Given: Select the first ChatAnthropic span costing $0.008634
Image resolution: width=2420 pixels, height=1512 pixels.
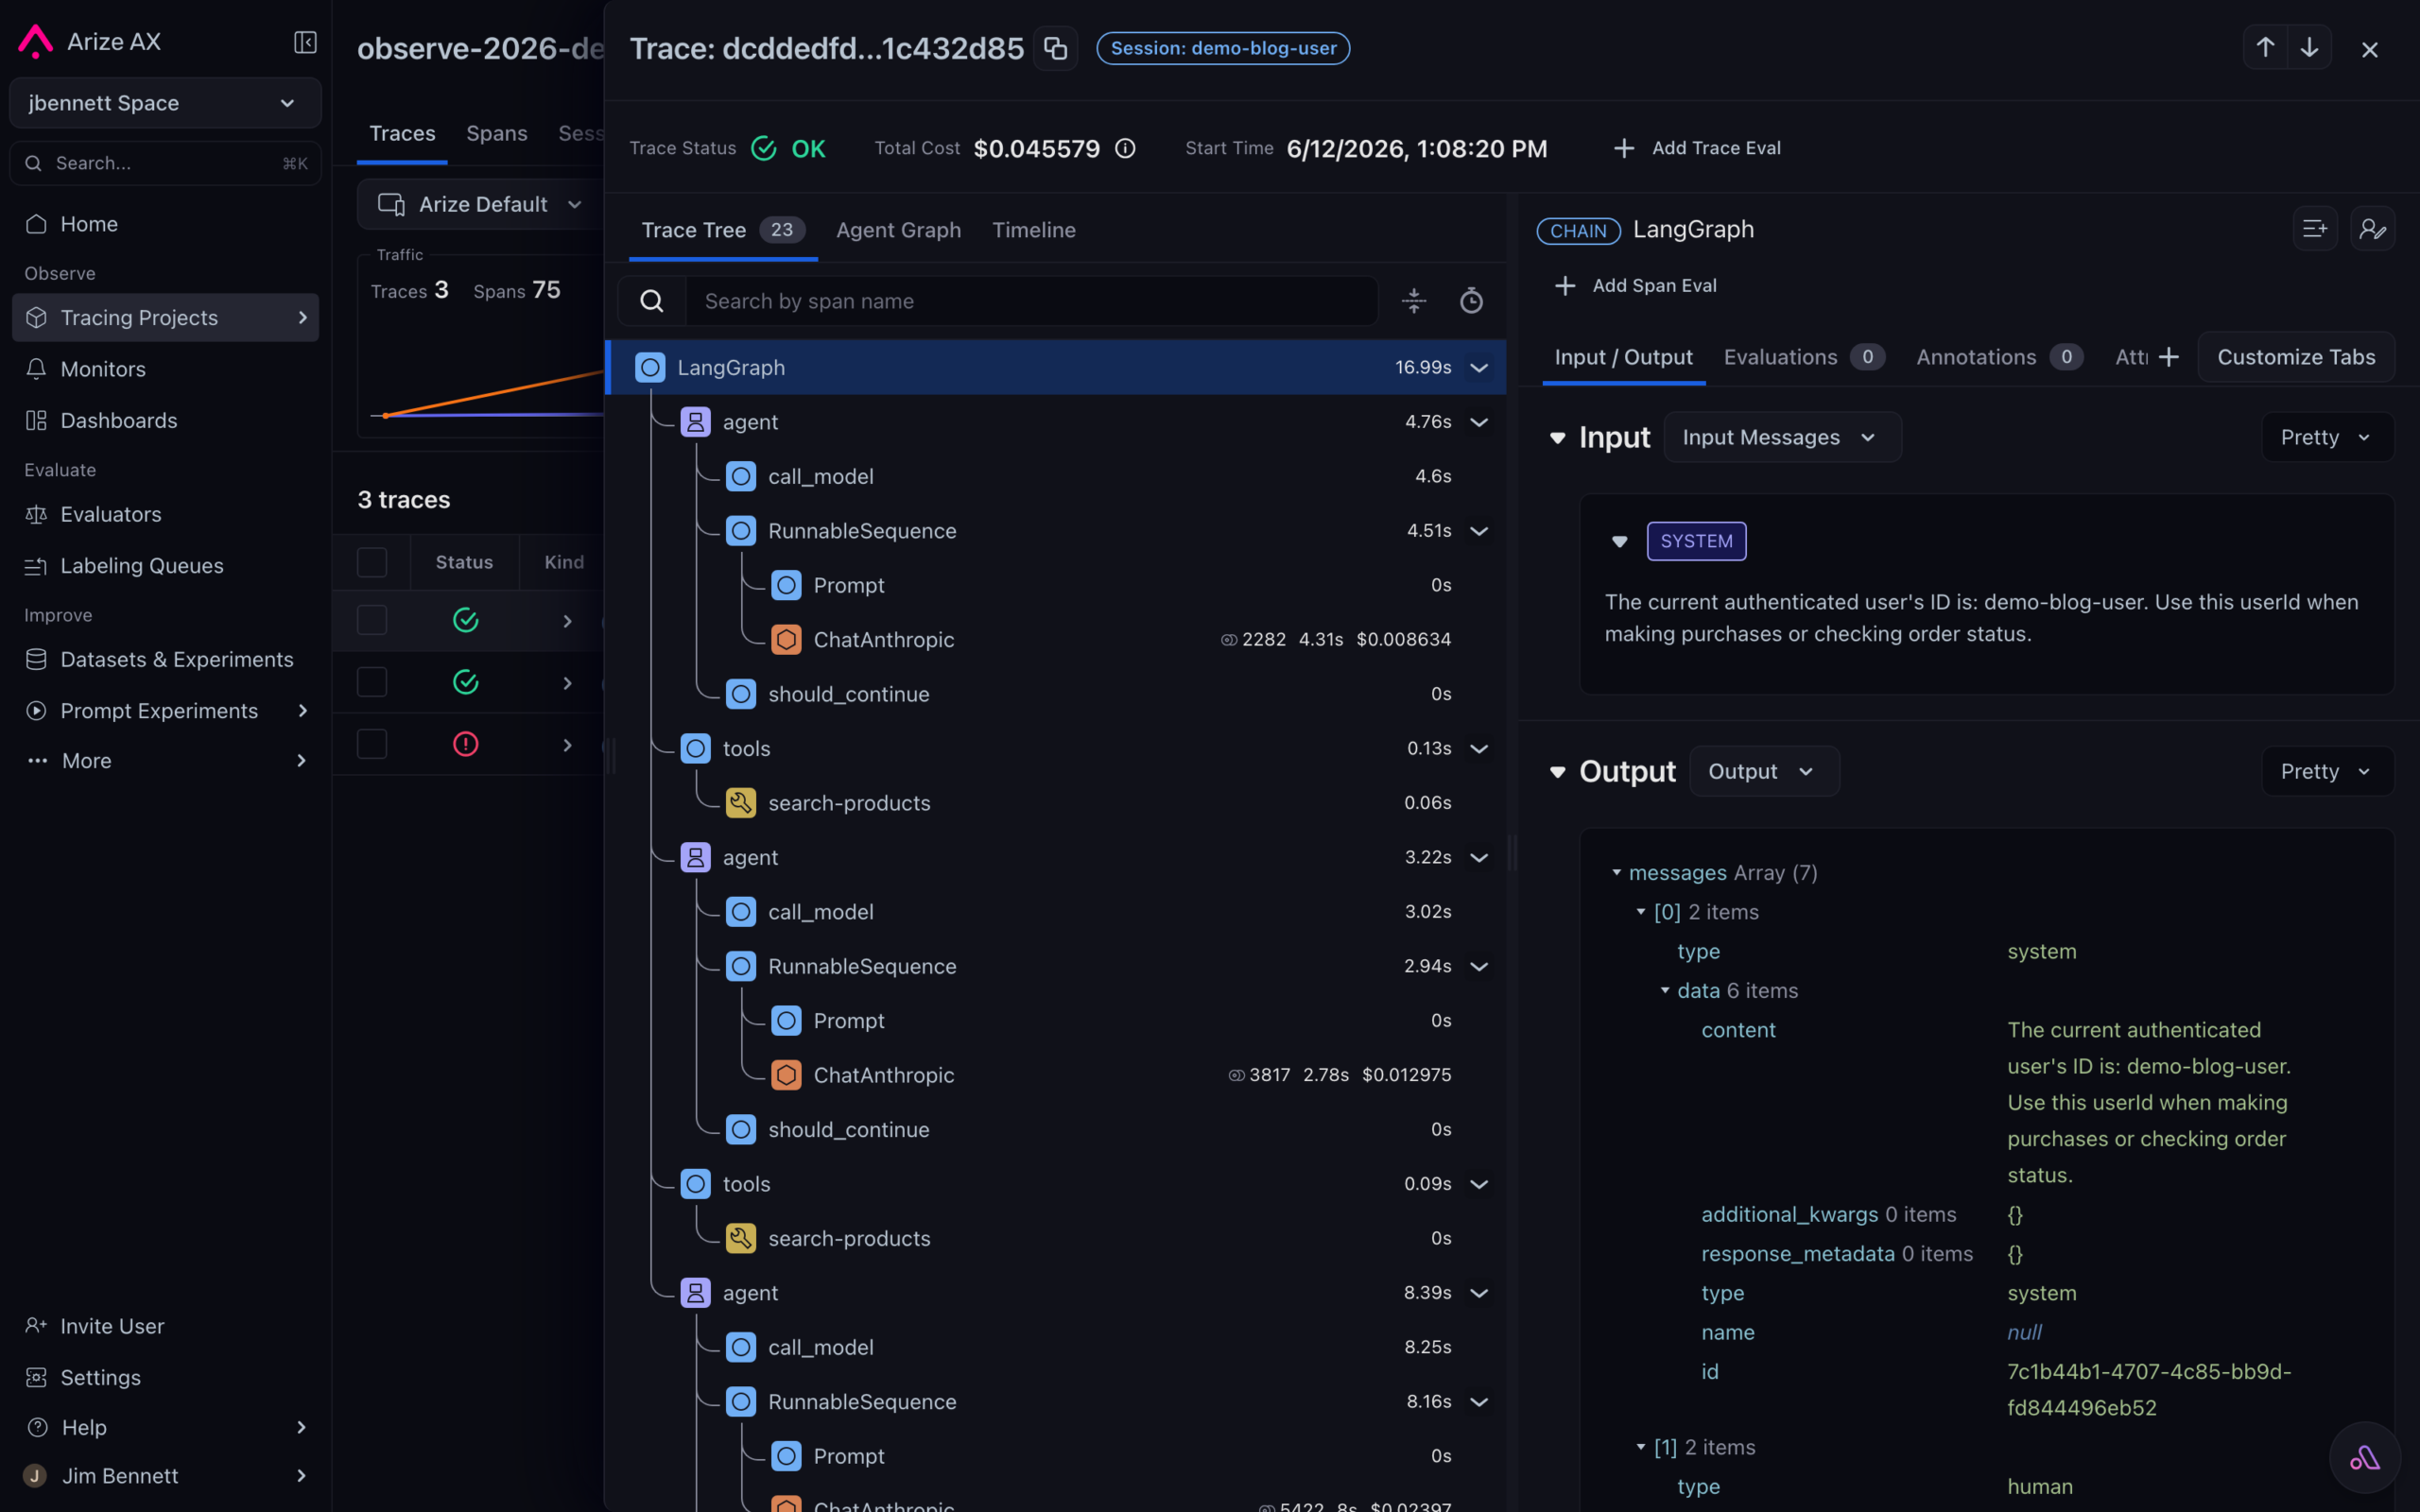Looking at the screenshot, I should coord(1055,639).
